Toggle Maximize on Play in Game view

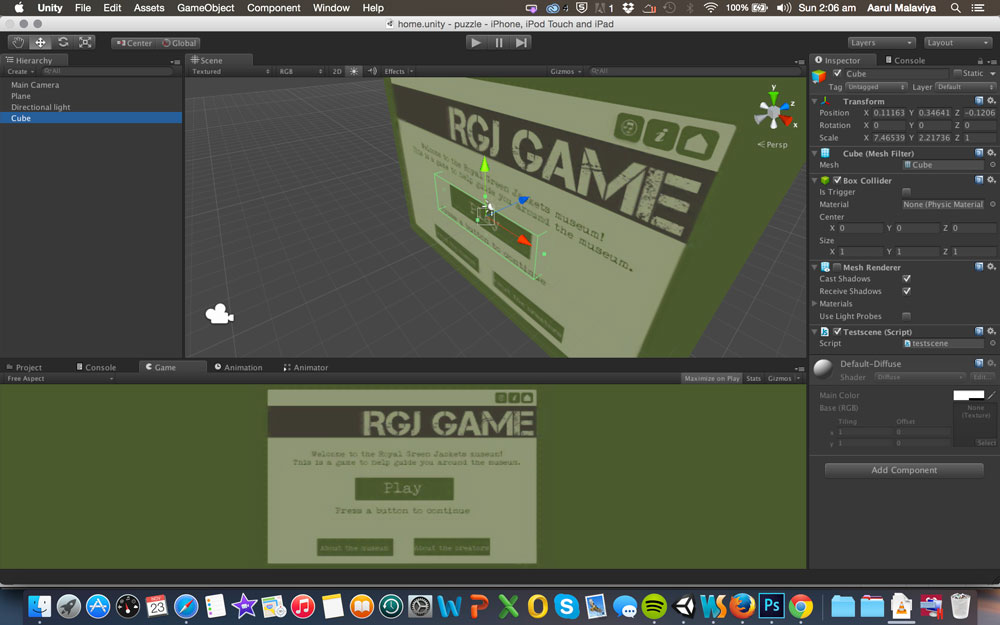point(712,379)
